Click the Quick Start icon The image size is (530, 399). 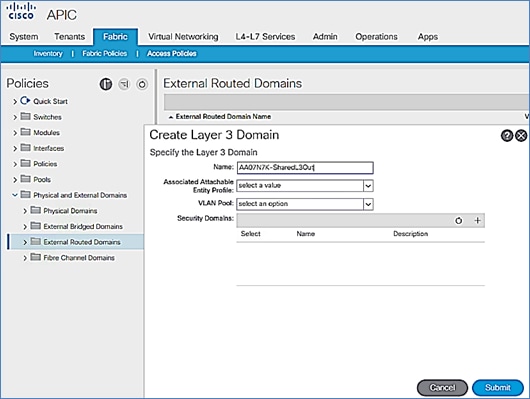pyautogui.click(x=25, y=101)
